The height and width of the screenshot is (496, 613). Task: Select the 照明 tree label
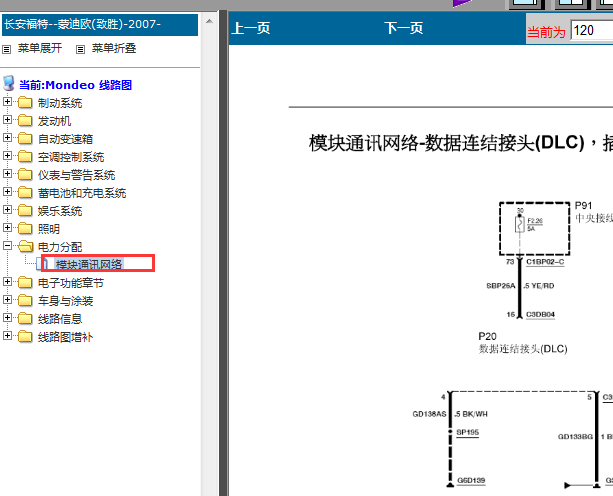click(x=49, y=229)
